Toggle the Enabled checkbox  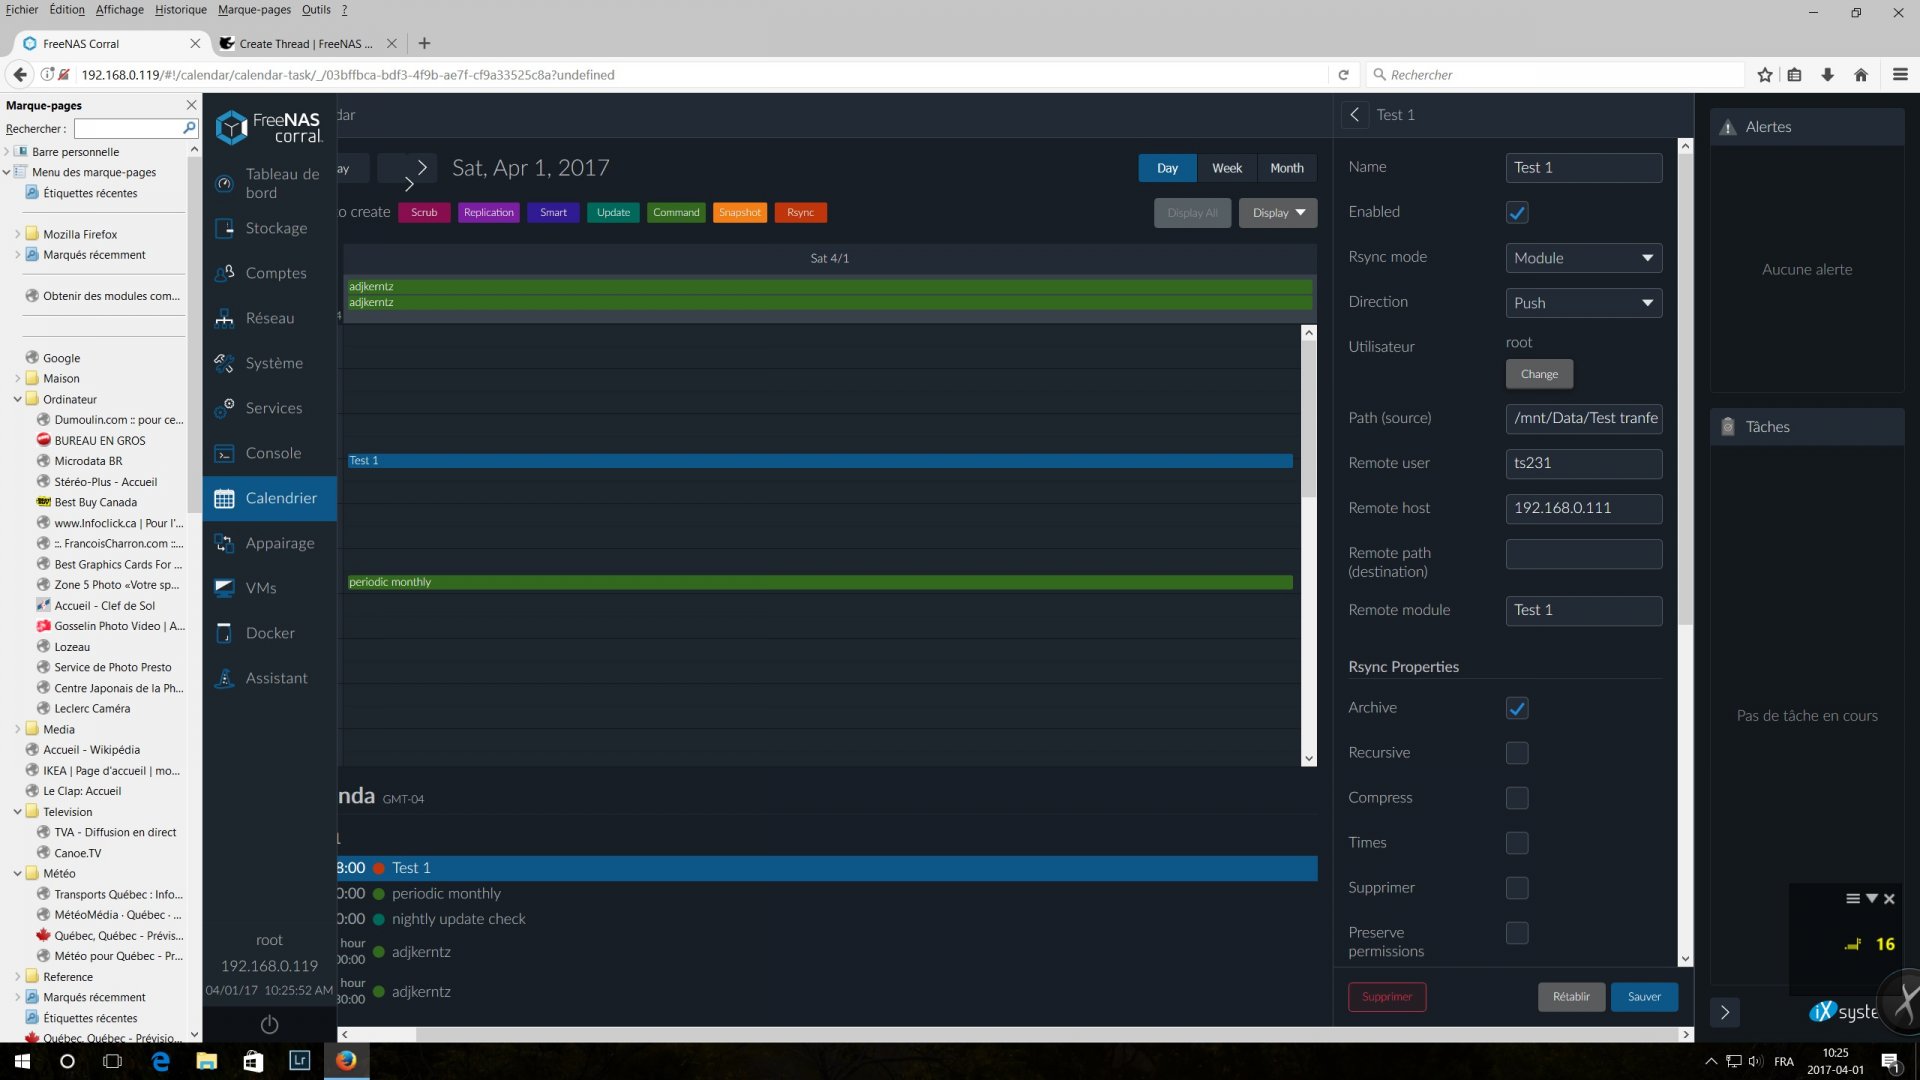(1517, 213)
